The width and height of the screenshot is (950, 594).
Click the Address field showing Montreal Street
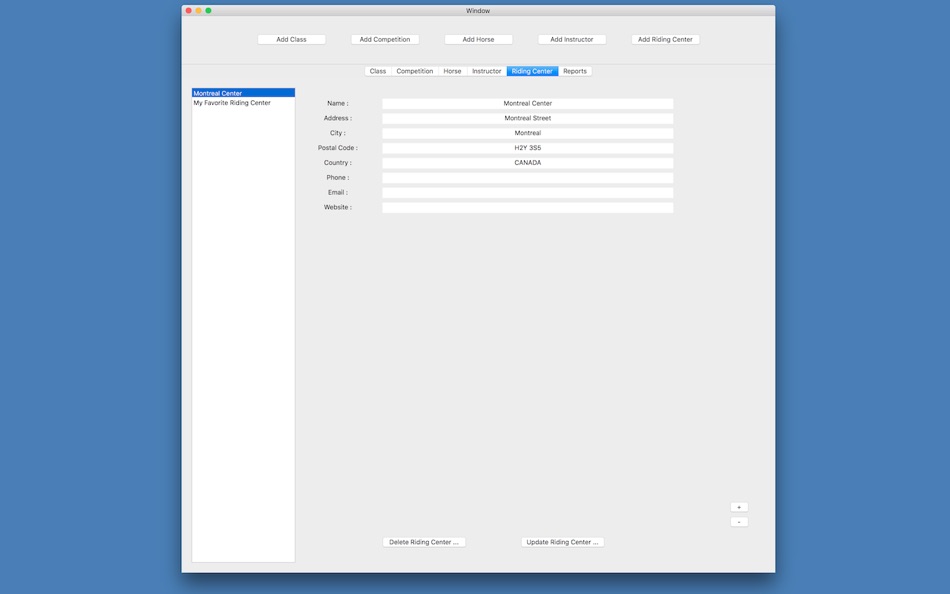click(x=527, y=118)
